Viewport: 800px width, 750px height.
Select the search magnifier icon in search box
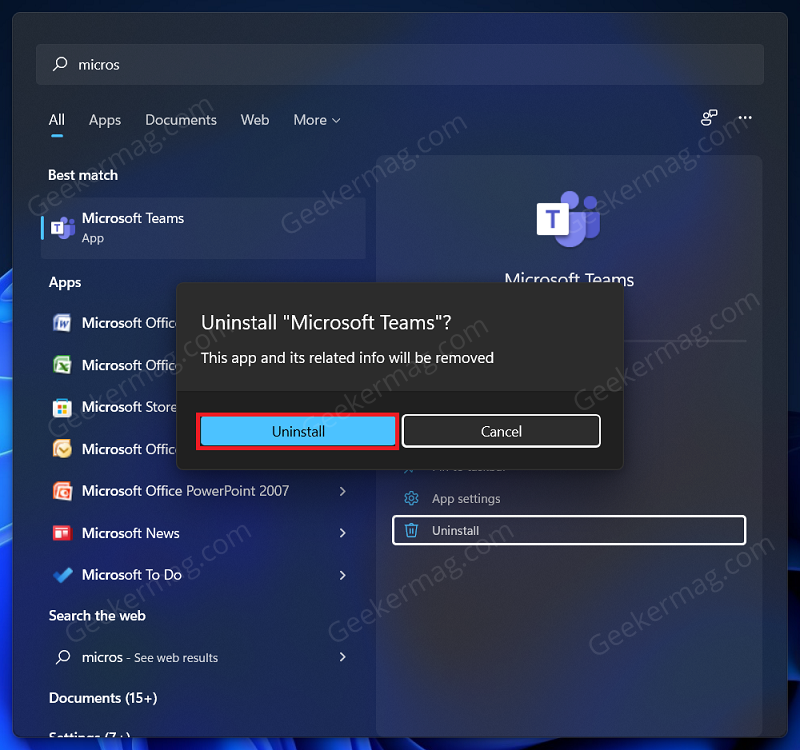coord(60,64)
